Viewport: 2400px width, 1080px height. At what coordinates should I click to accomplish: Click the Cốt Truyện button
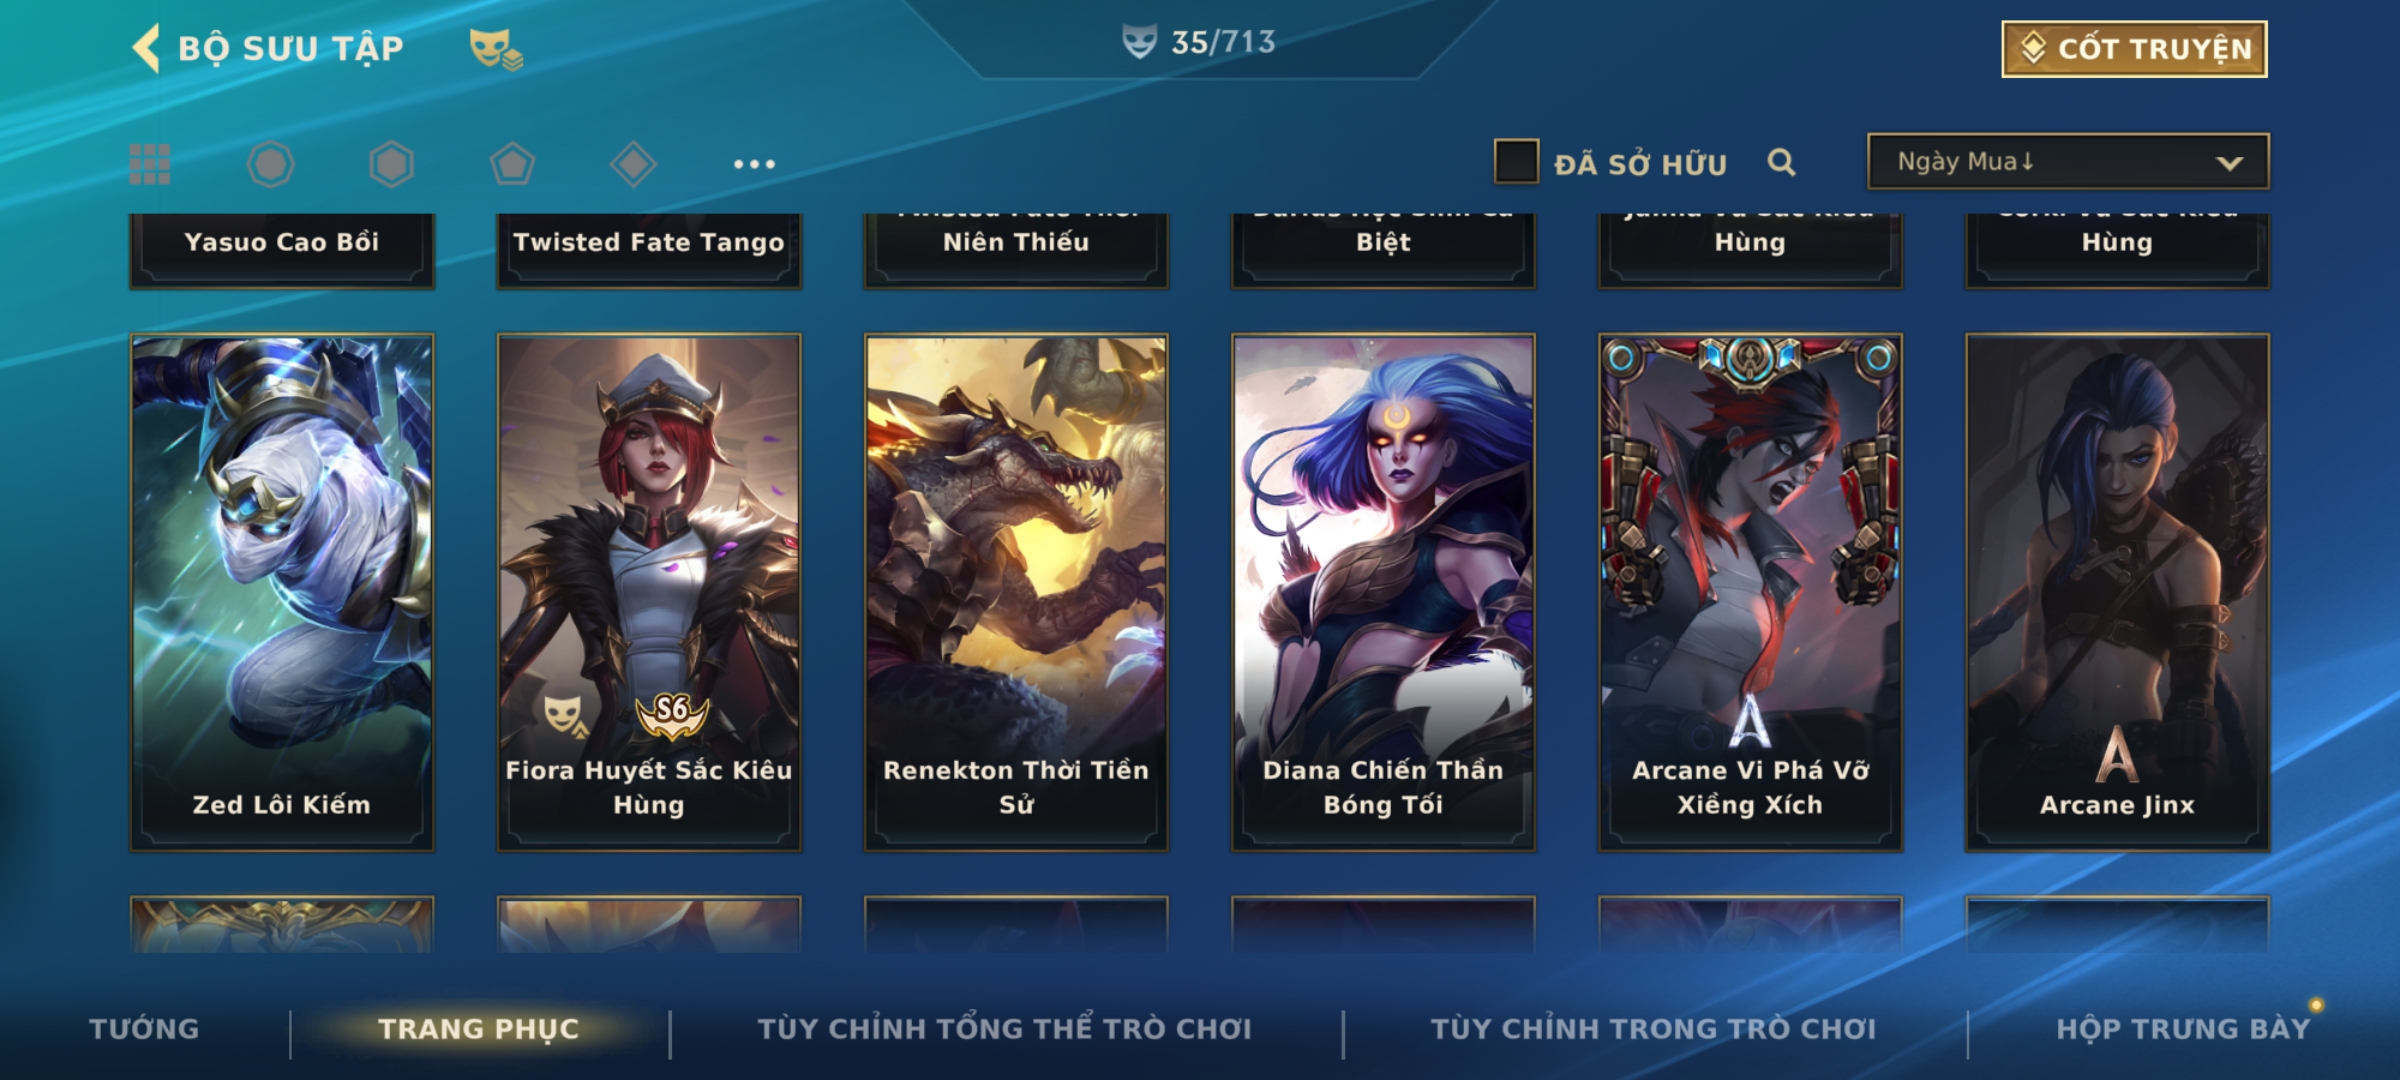click(x=2134, y=48)
